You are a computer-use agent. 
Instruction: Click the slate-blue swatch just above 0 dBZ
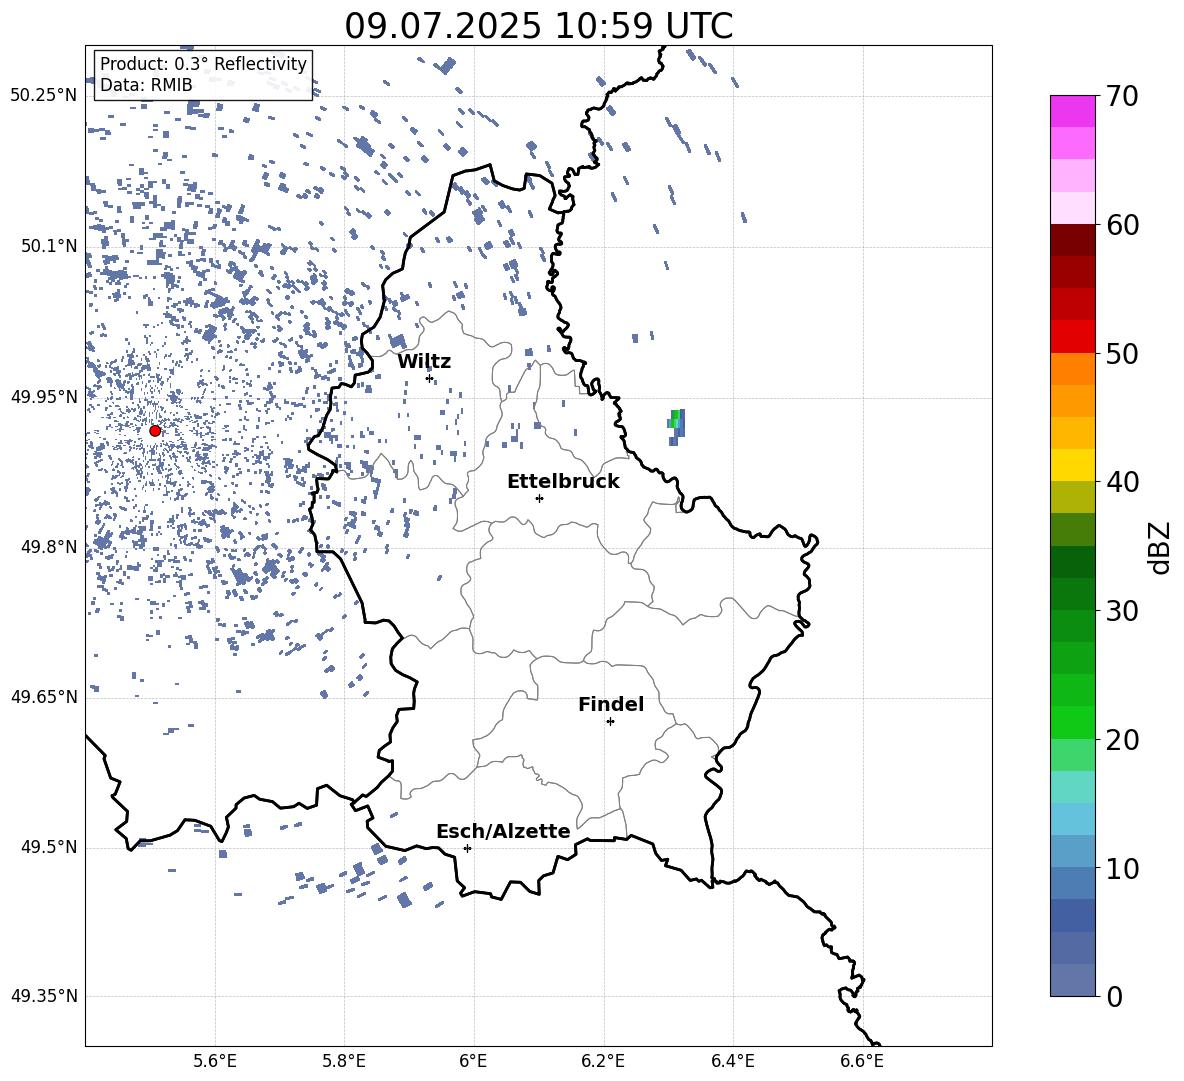coord(1072,980)
